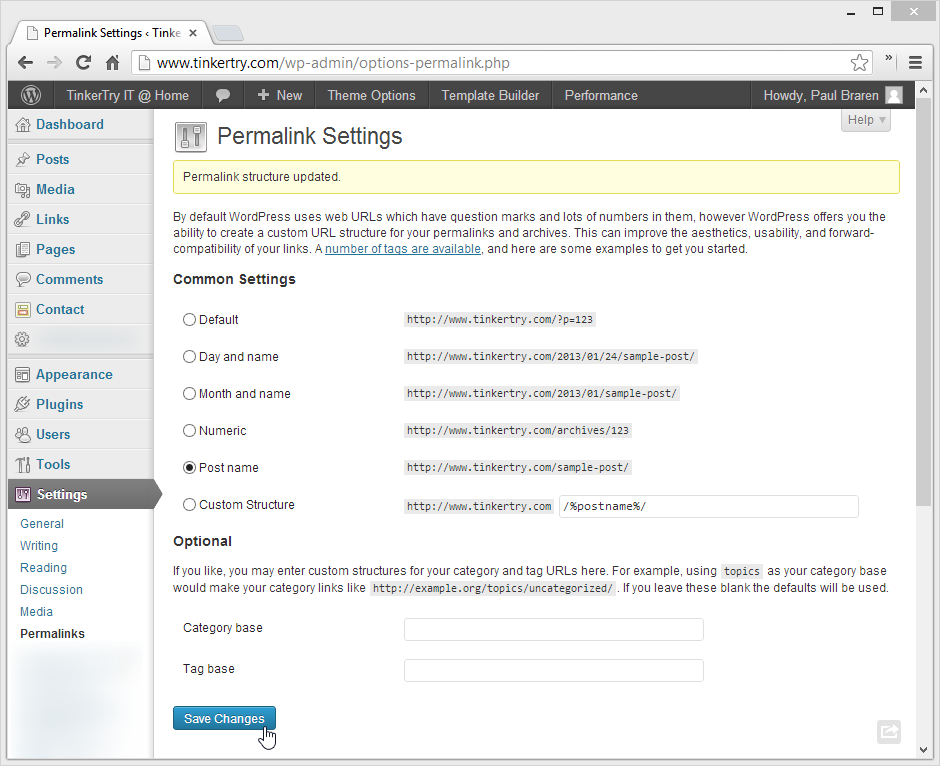Viewport: 940px width, 766px height.
Task: Select the Month and name option
Action: pos(189,394)
